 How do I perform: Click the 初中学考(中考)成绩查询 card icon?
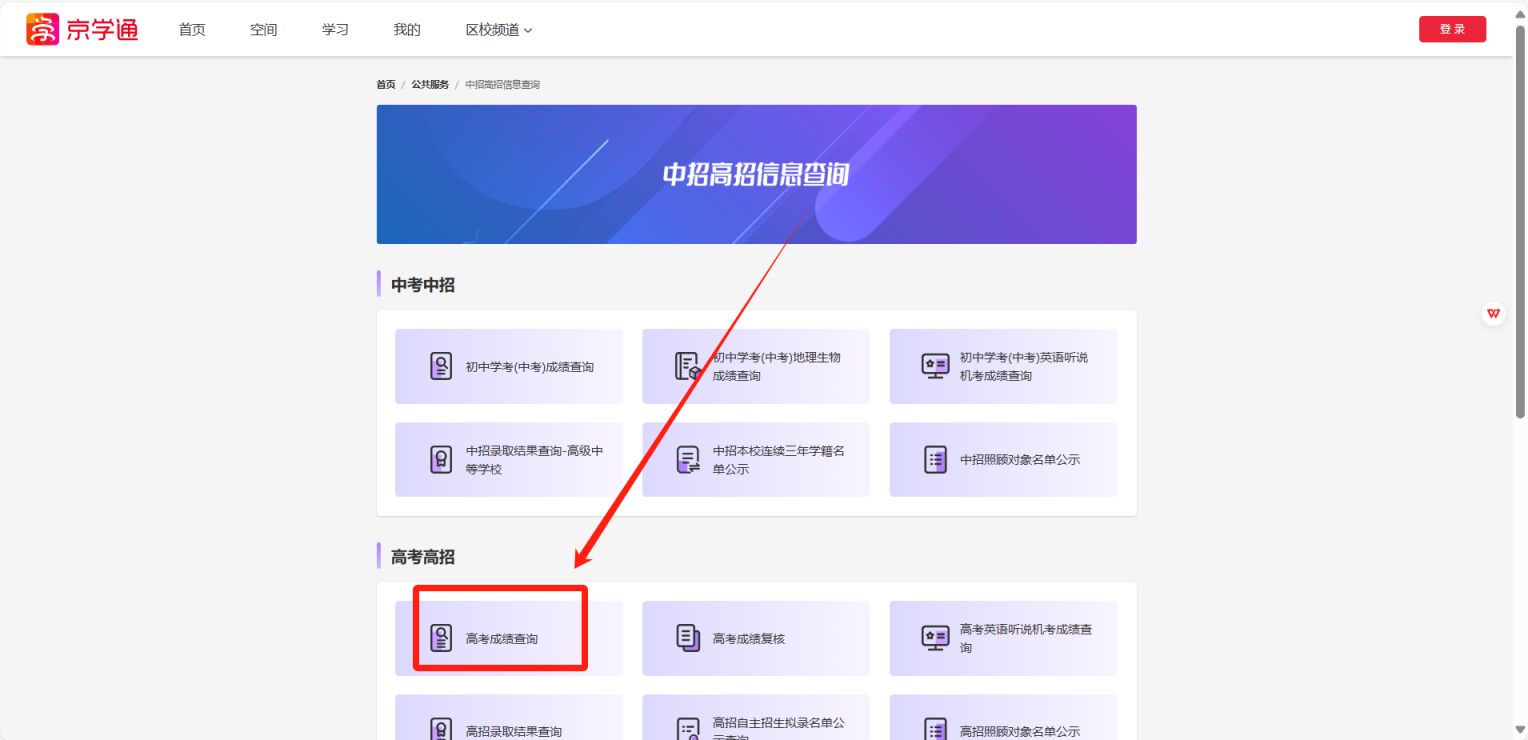(x=441, y=366)
